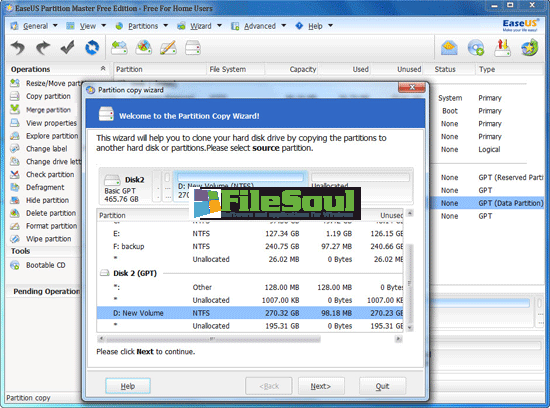
Task: Collapse the Operations panel chevron
Action: click(103, 68)
